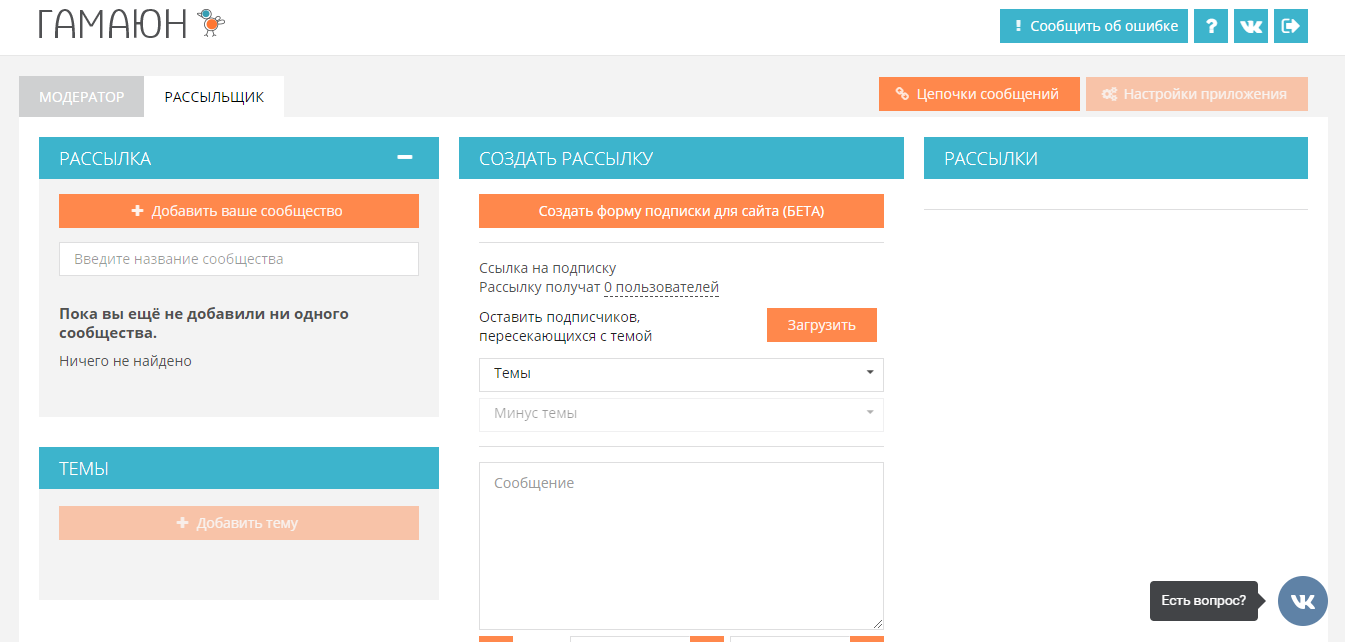The height and width of the screenshot is (642, 1345).
Task: Click Добавить ваше сообщество button
Action: [238, 211]
